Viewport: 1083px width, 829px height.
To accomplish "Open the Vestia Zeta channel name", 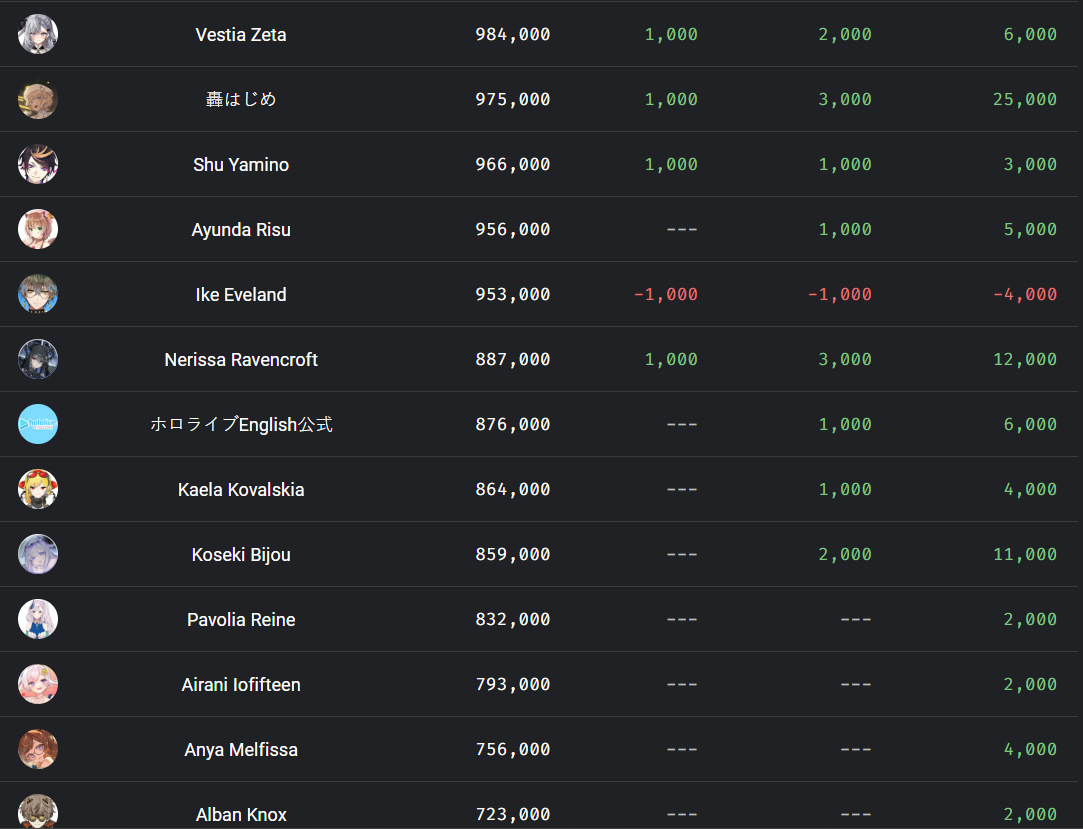I will pos(241,35).
